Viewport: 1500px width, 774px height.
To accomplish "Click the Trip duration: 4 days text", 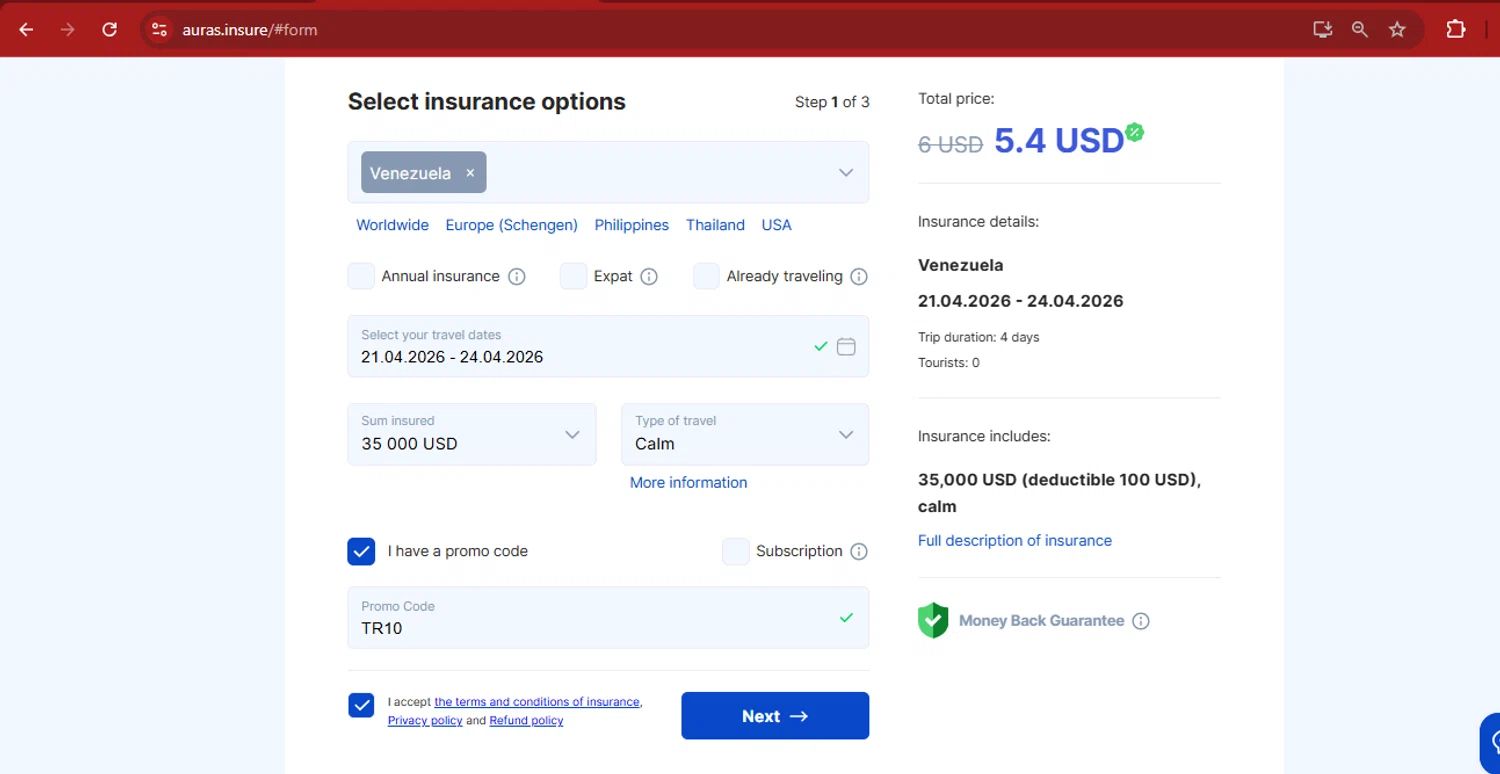I will 978,337.
